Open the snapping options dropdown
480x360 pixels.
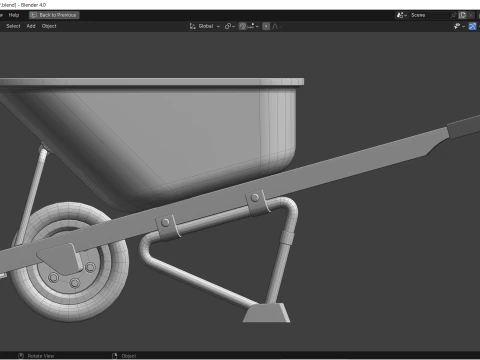pyautogui.click(x=253, y=26)
